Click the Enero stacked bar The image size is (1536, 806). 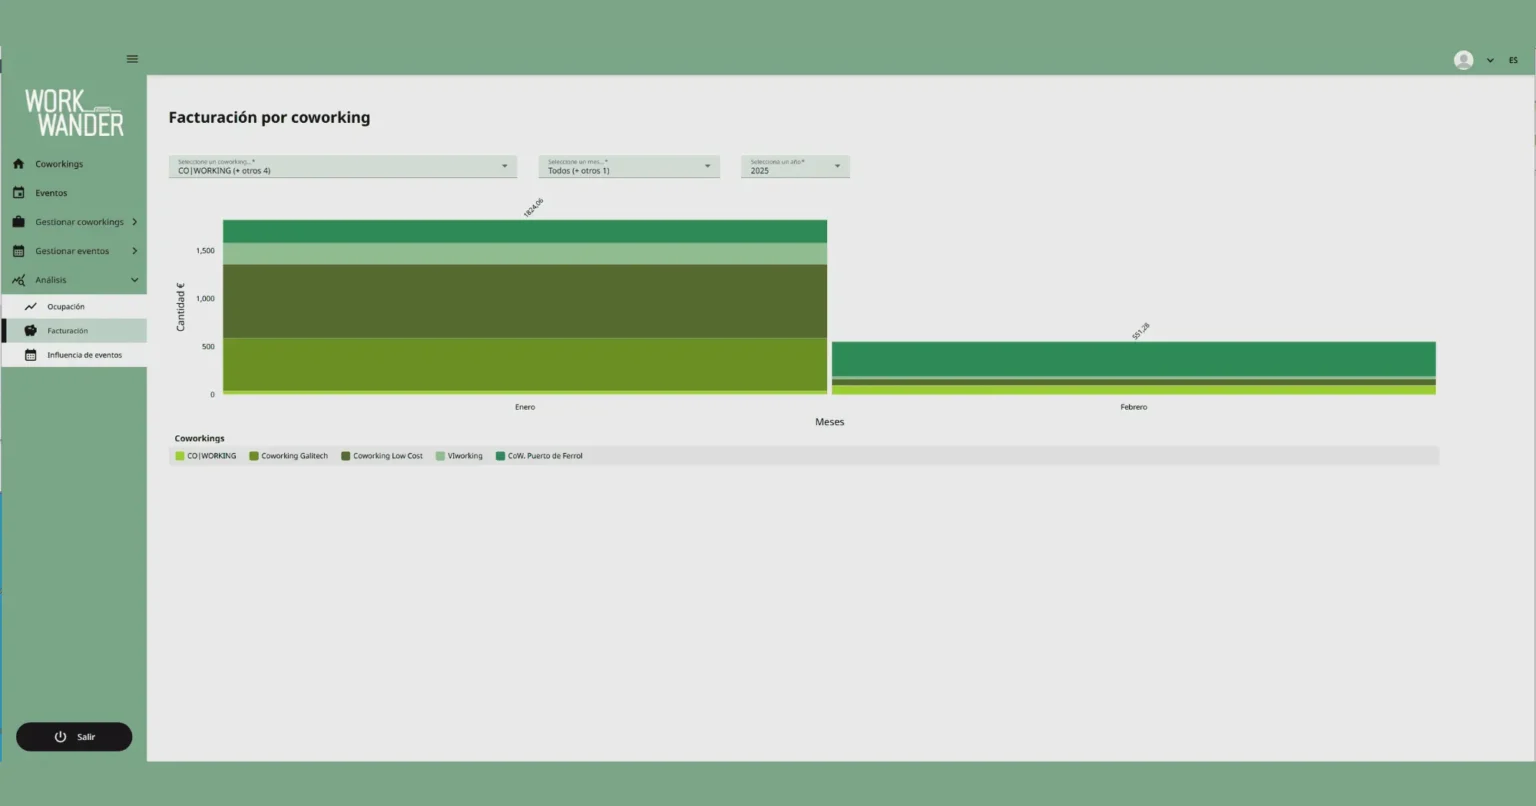tap(525, 305)
